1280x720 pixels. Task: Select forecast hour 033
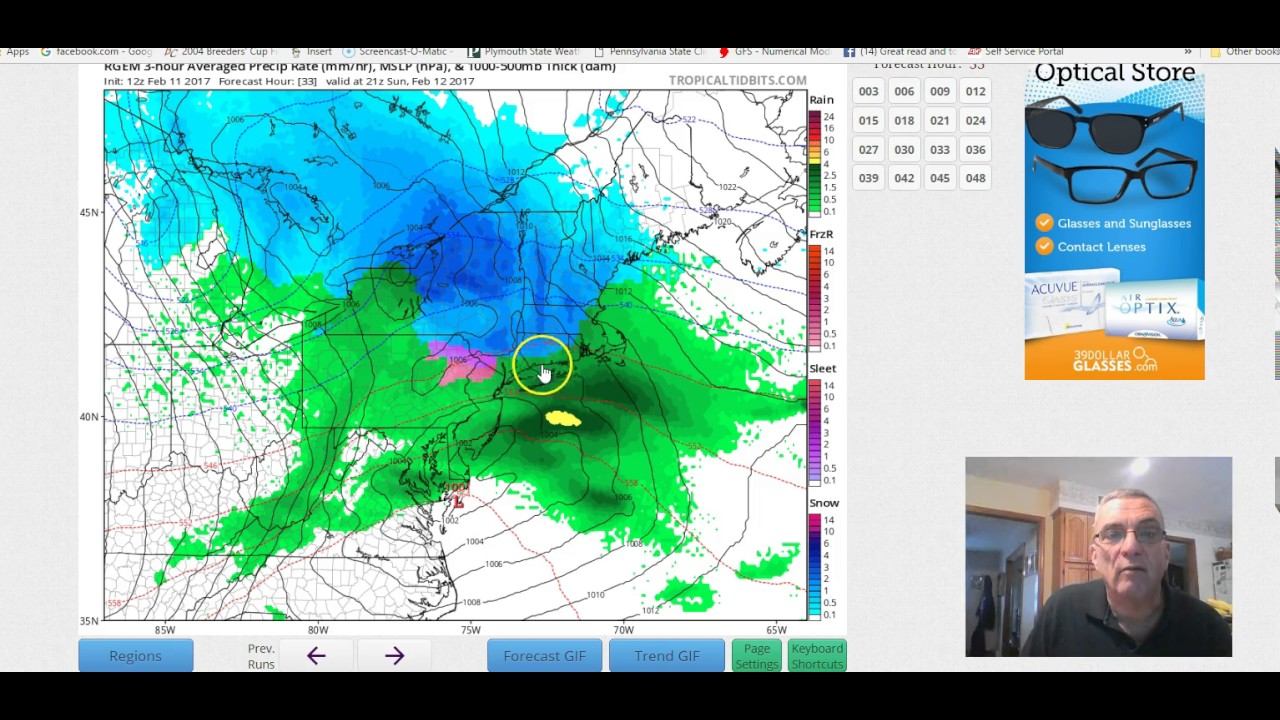pyautogui.click(x=940, y=149)
